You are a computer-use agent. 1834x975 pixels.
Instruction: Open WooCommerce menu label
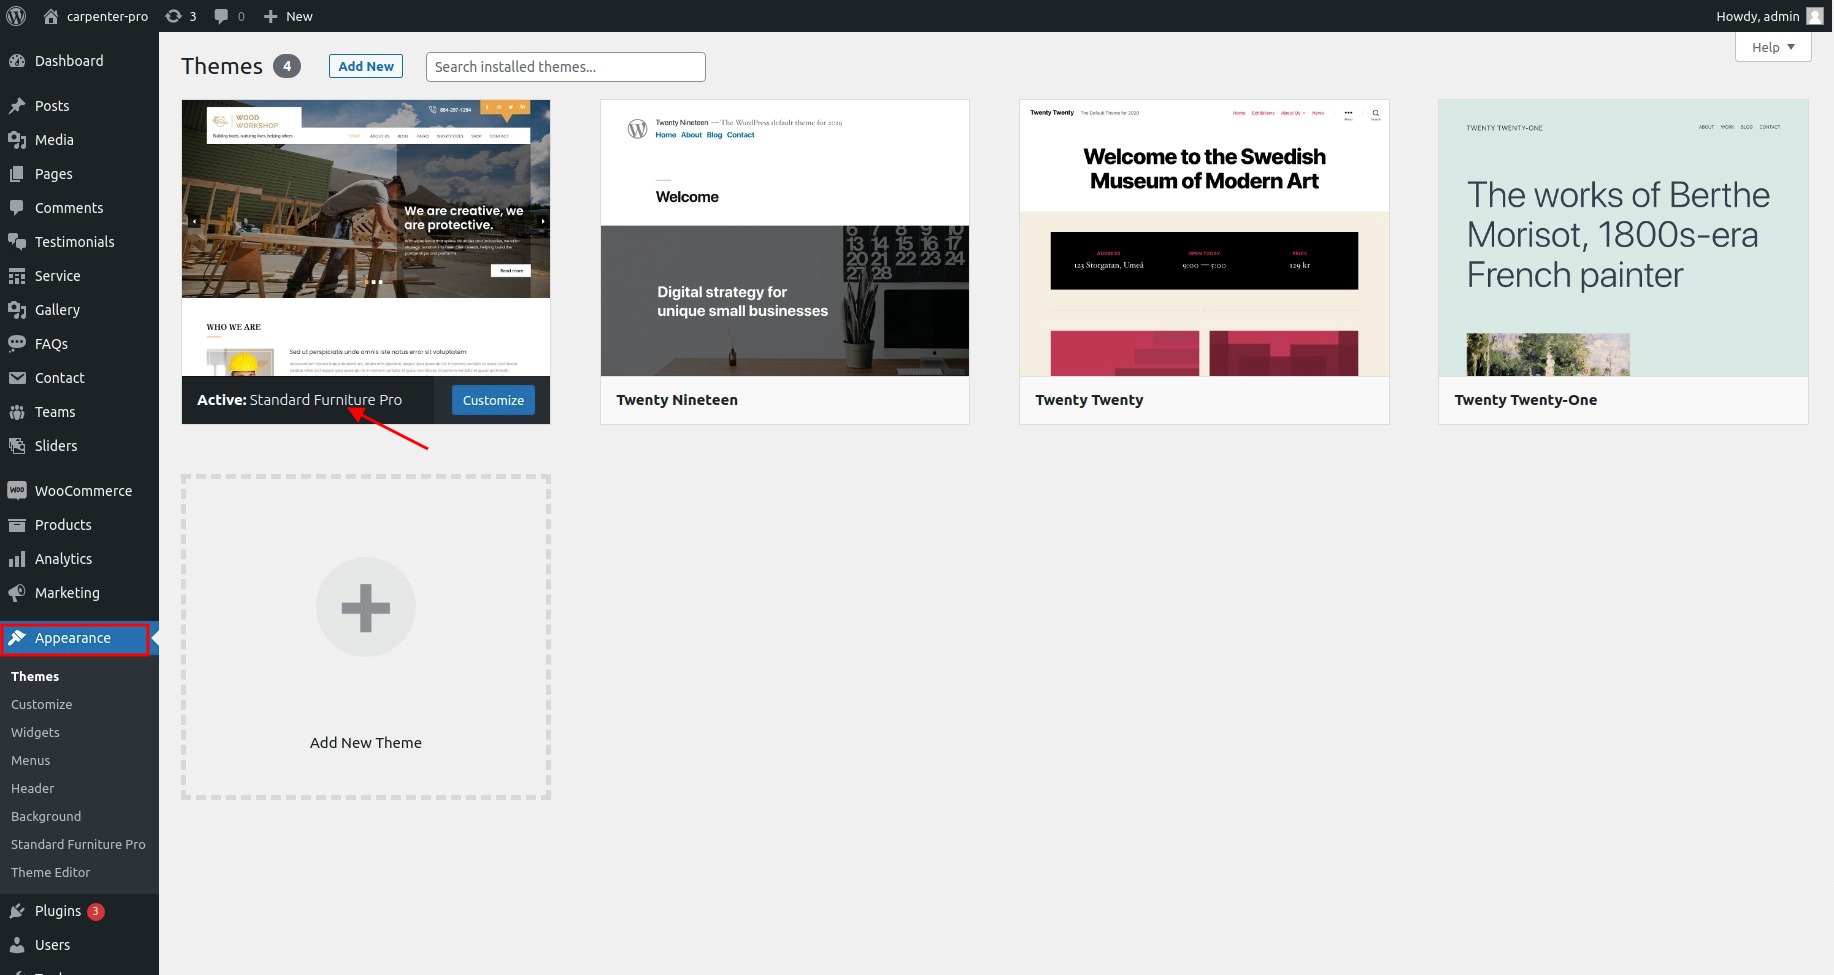pos(83,491)
